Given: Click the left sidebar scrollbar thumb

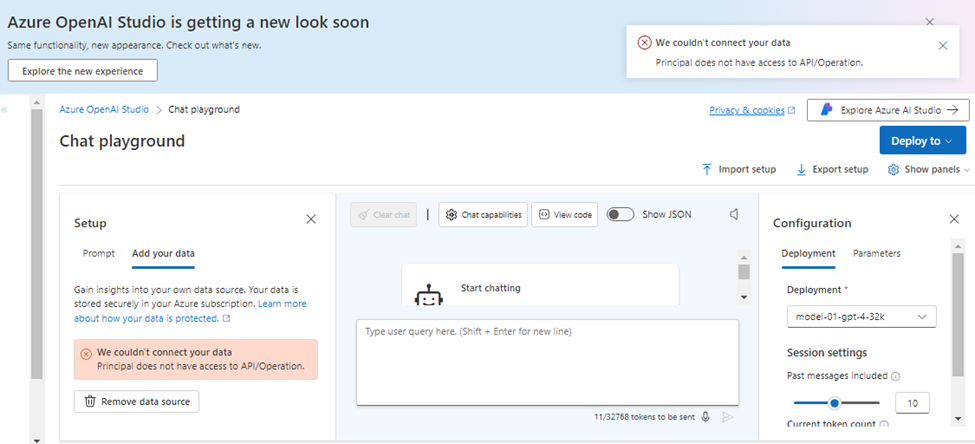Looking at the screenshot, I should tap(37, 244).
